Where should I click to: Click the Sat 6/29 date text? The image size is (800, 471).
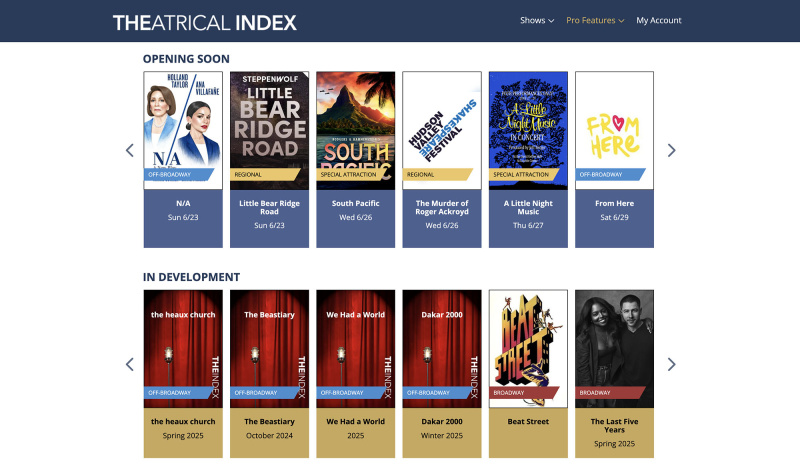tap(614, 217)
